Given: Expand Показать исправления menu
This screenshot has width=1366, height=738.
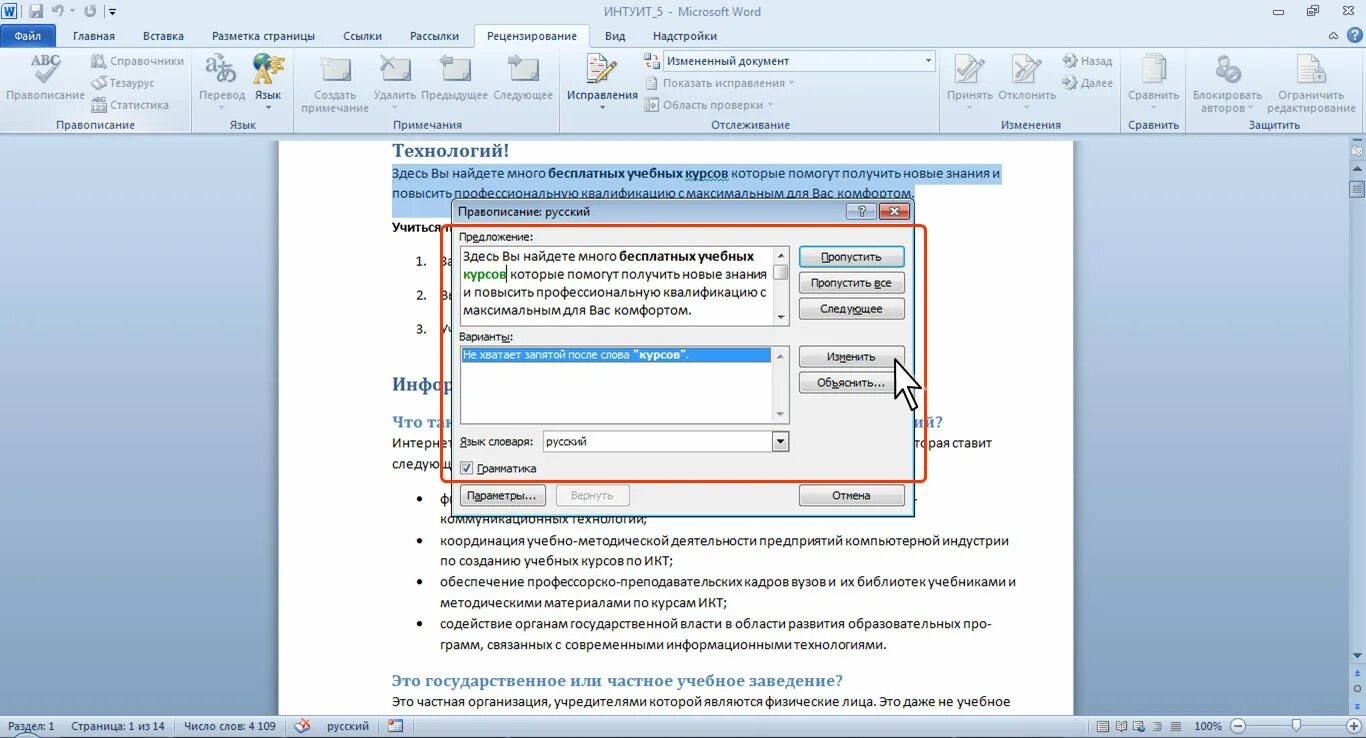Looking at the screenshot, I should [x=720, y=83].
